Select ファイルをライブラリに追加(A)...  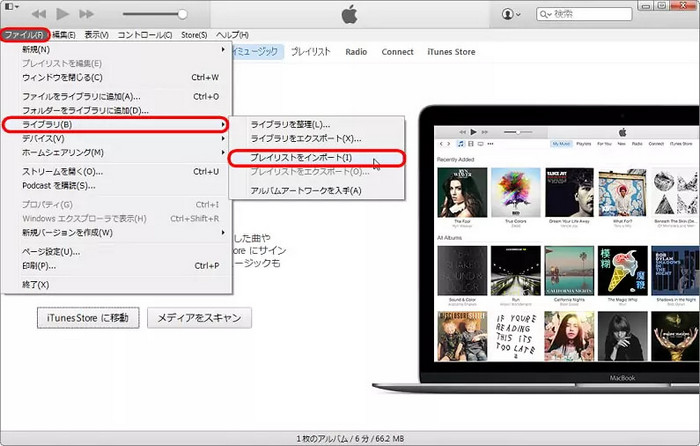point(117,96)
